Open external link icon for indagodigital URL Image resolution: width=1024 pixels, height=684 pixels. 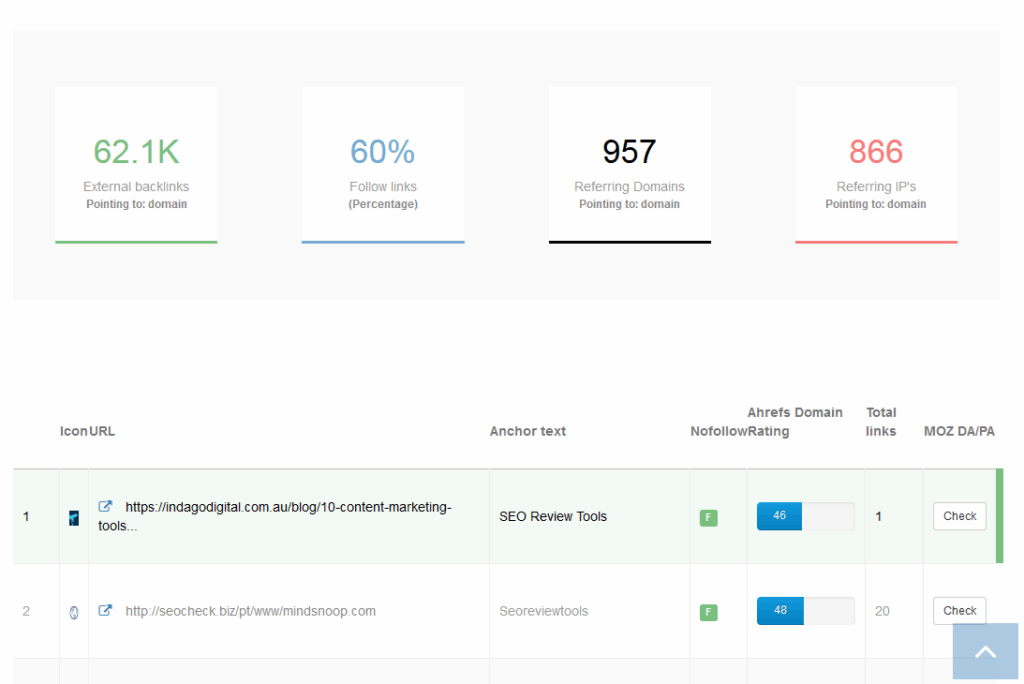[105, 506]
